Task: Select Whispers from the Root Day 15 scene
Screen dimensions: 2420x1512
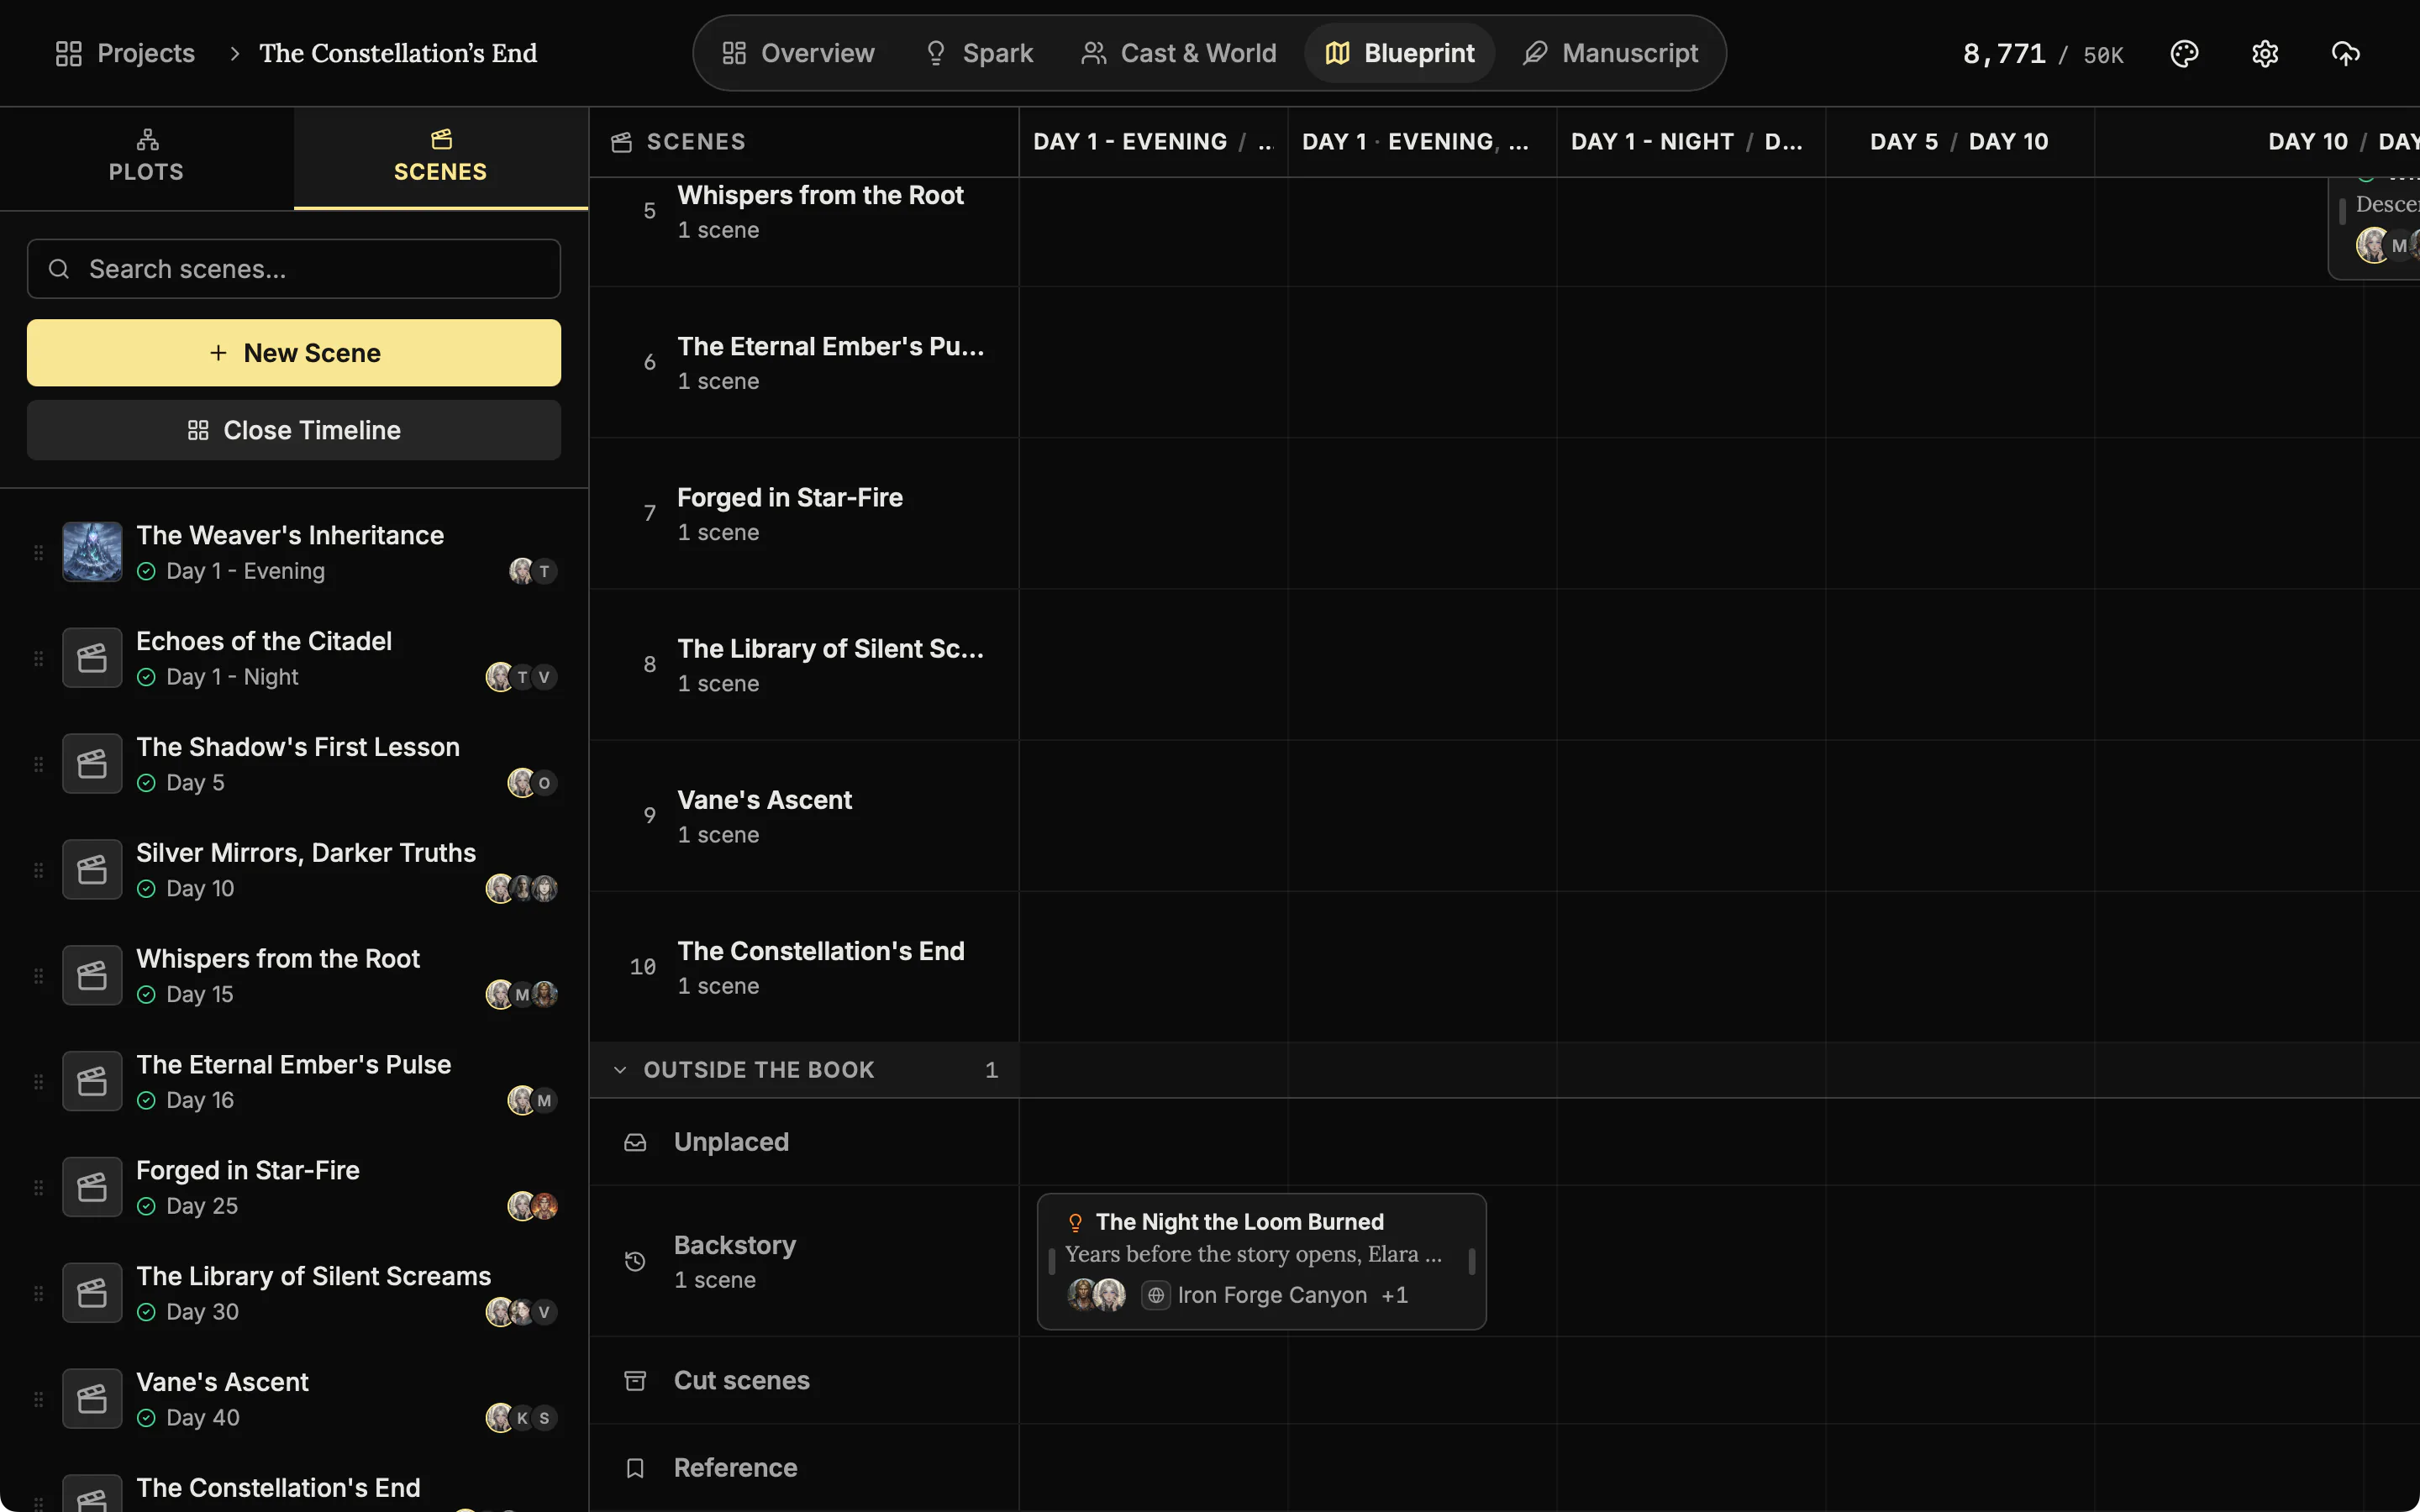Action: tap(294, 976)
